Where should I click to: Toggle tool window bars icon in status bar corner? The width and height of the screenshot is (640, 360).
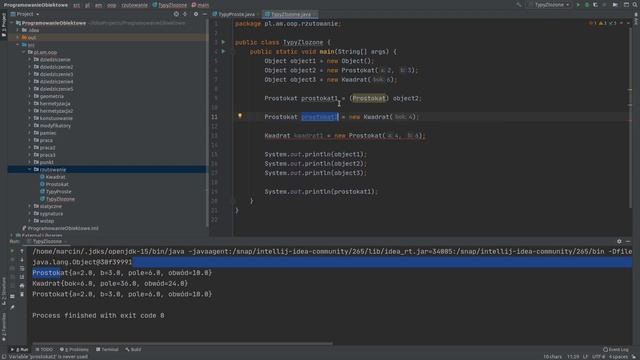tap(3, 356)
